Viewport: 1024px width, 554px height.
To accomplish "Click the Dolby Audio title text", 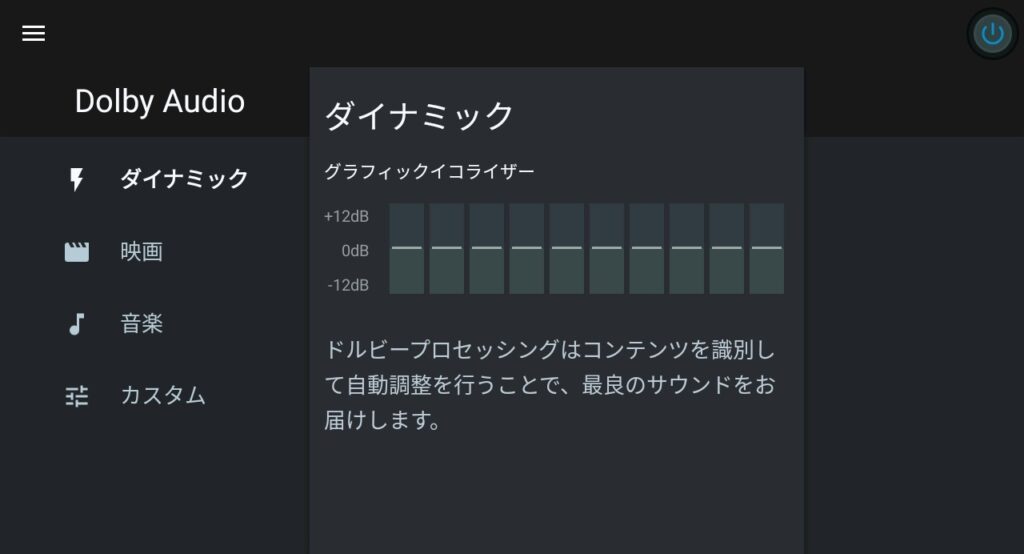I will [160, 101].
